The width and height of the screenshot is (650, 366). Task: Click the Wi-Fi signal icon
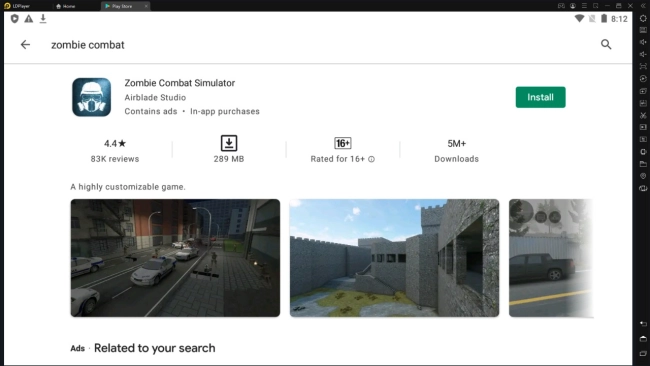coord(579,19)
